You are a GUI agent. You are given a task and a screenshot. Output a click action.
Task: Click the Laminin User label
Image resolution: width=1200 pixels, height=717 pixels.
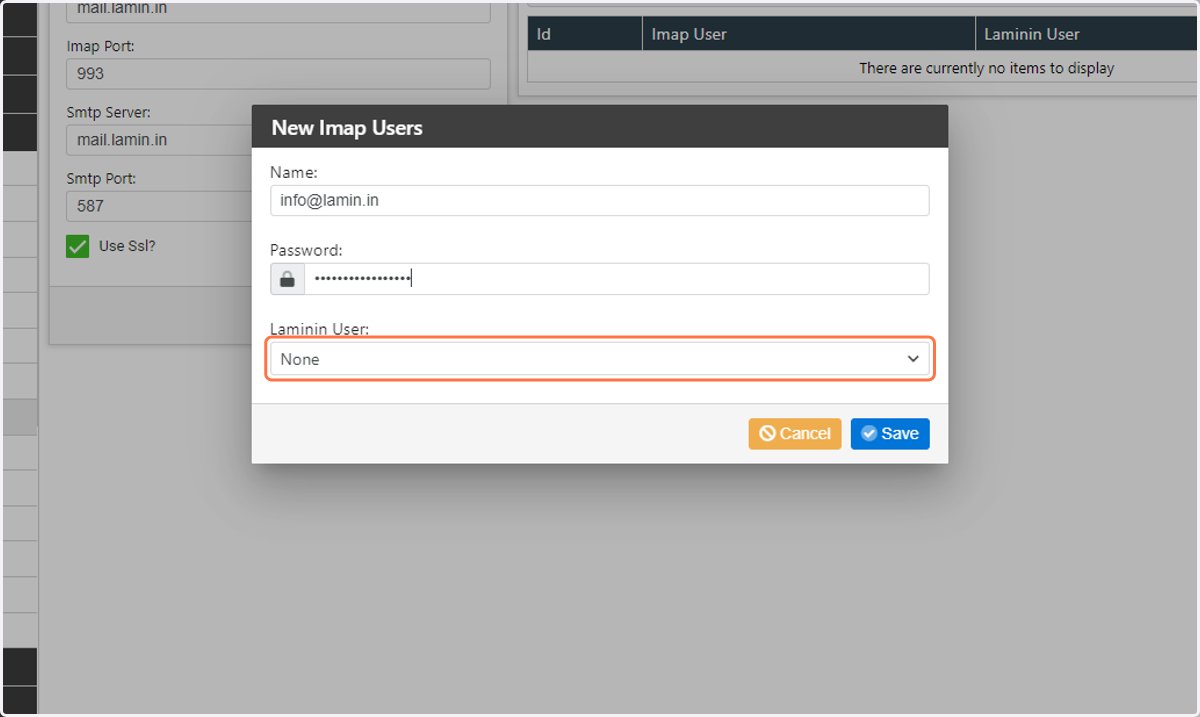(320, 328)
